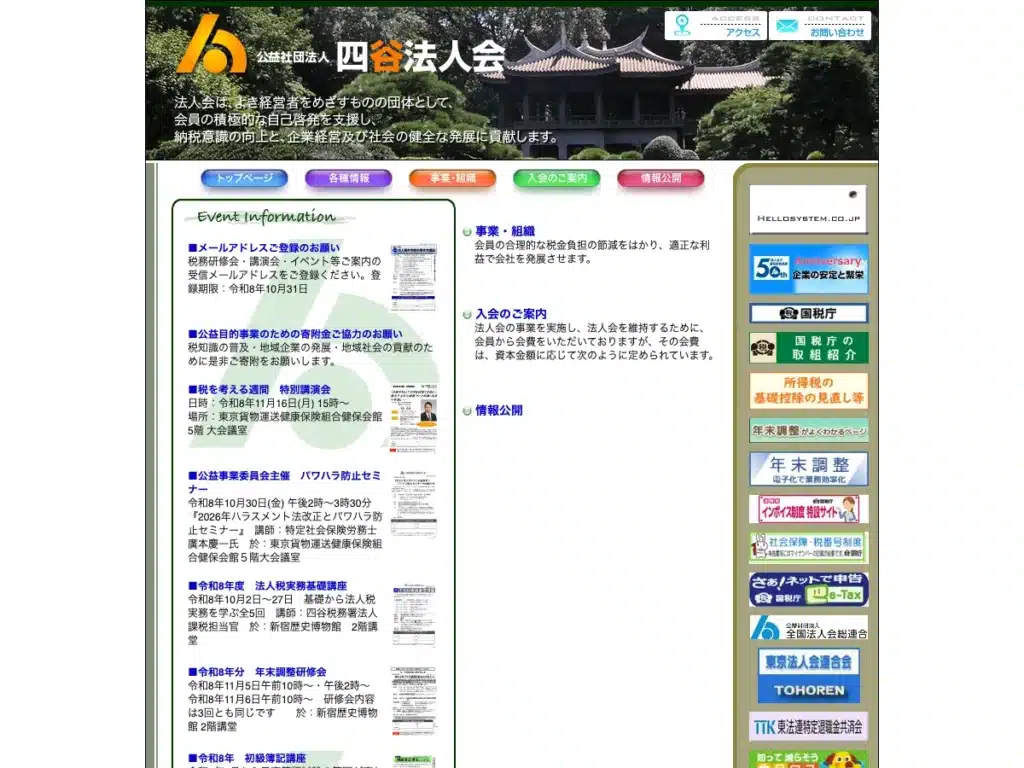The width and height of the screenshot is (1024, 768).
Task: Open the アクセス access button
Action: click(x=716, y=25)
